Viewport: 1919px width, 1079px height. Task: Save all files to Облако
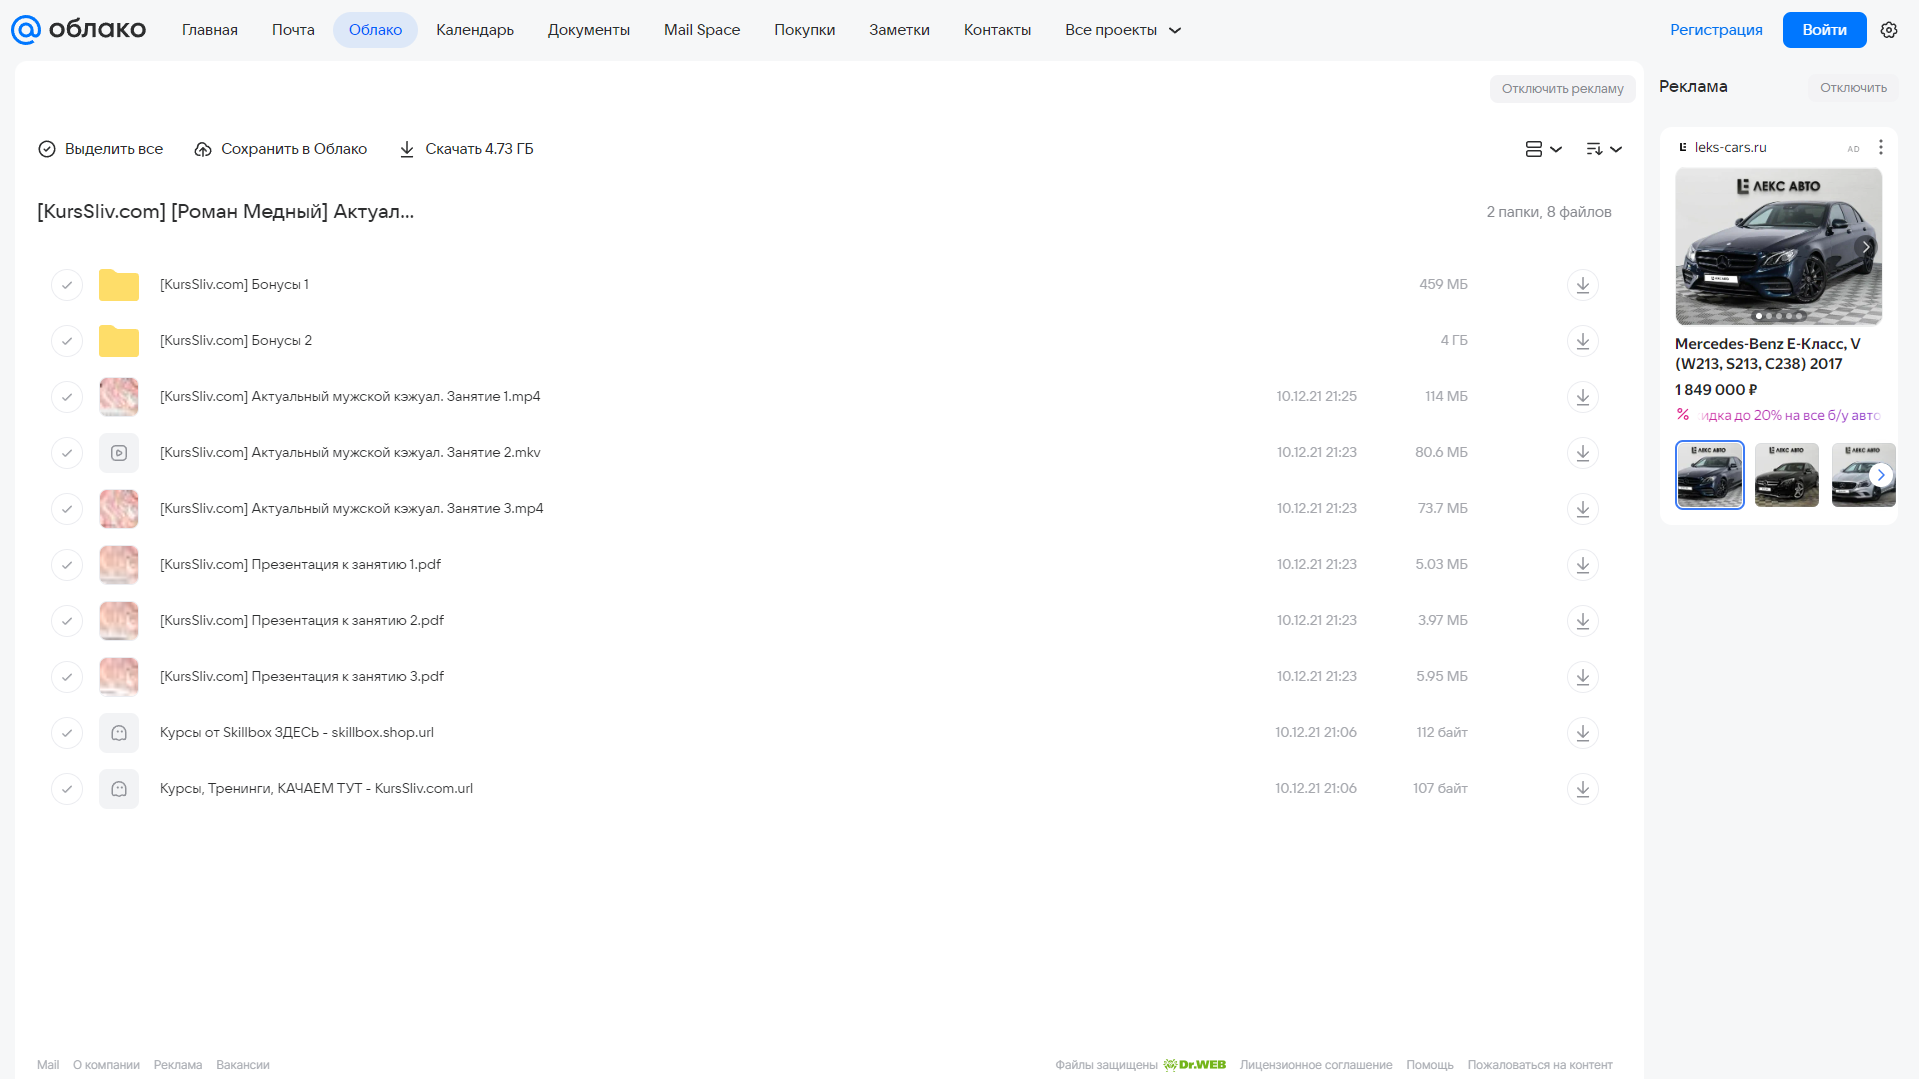(280, 149)
